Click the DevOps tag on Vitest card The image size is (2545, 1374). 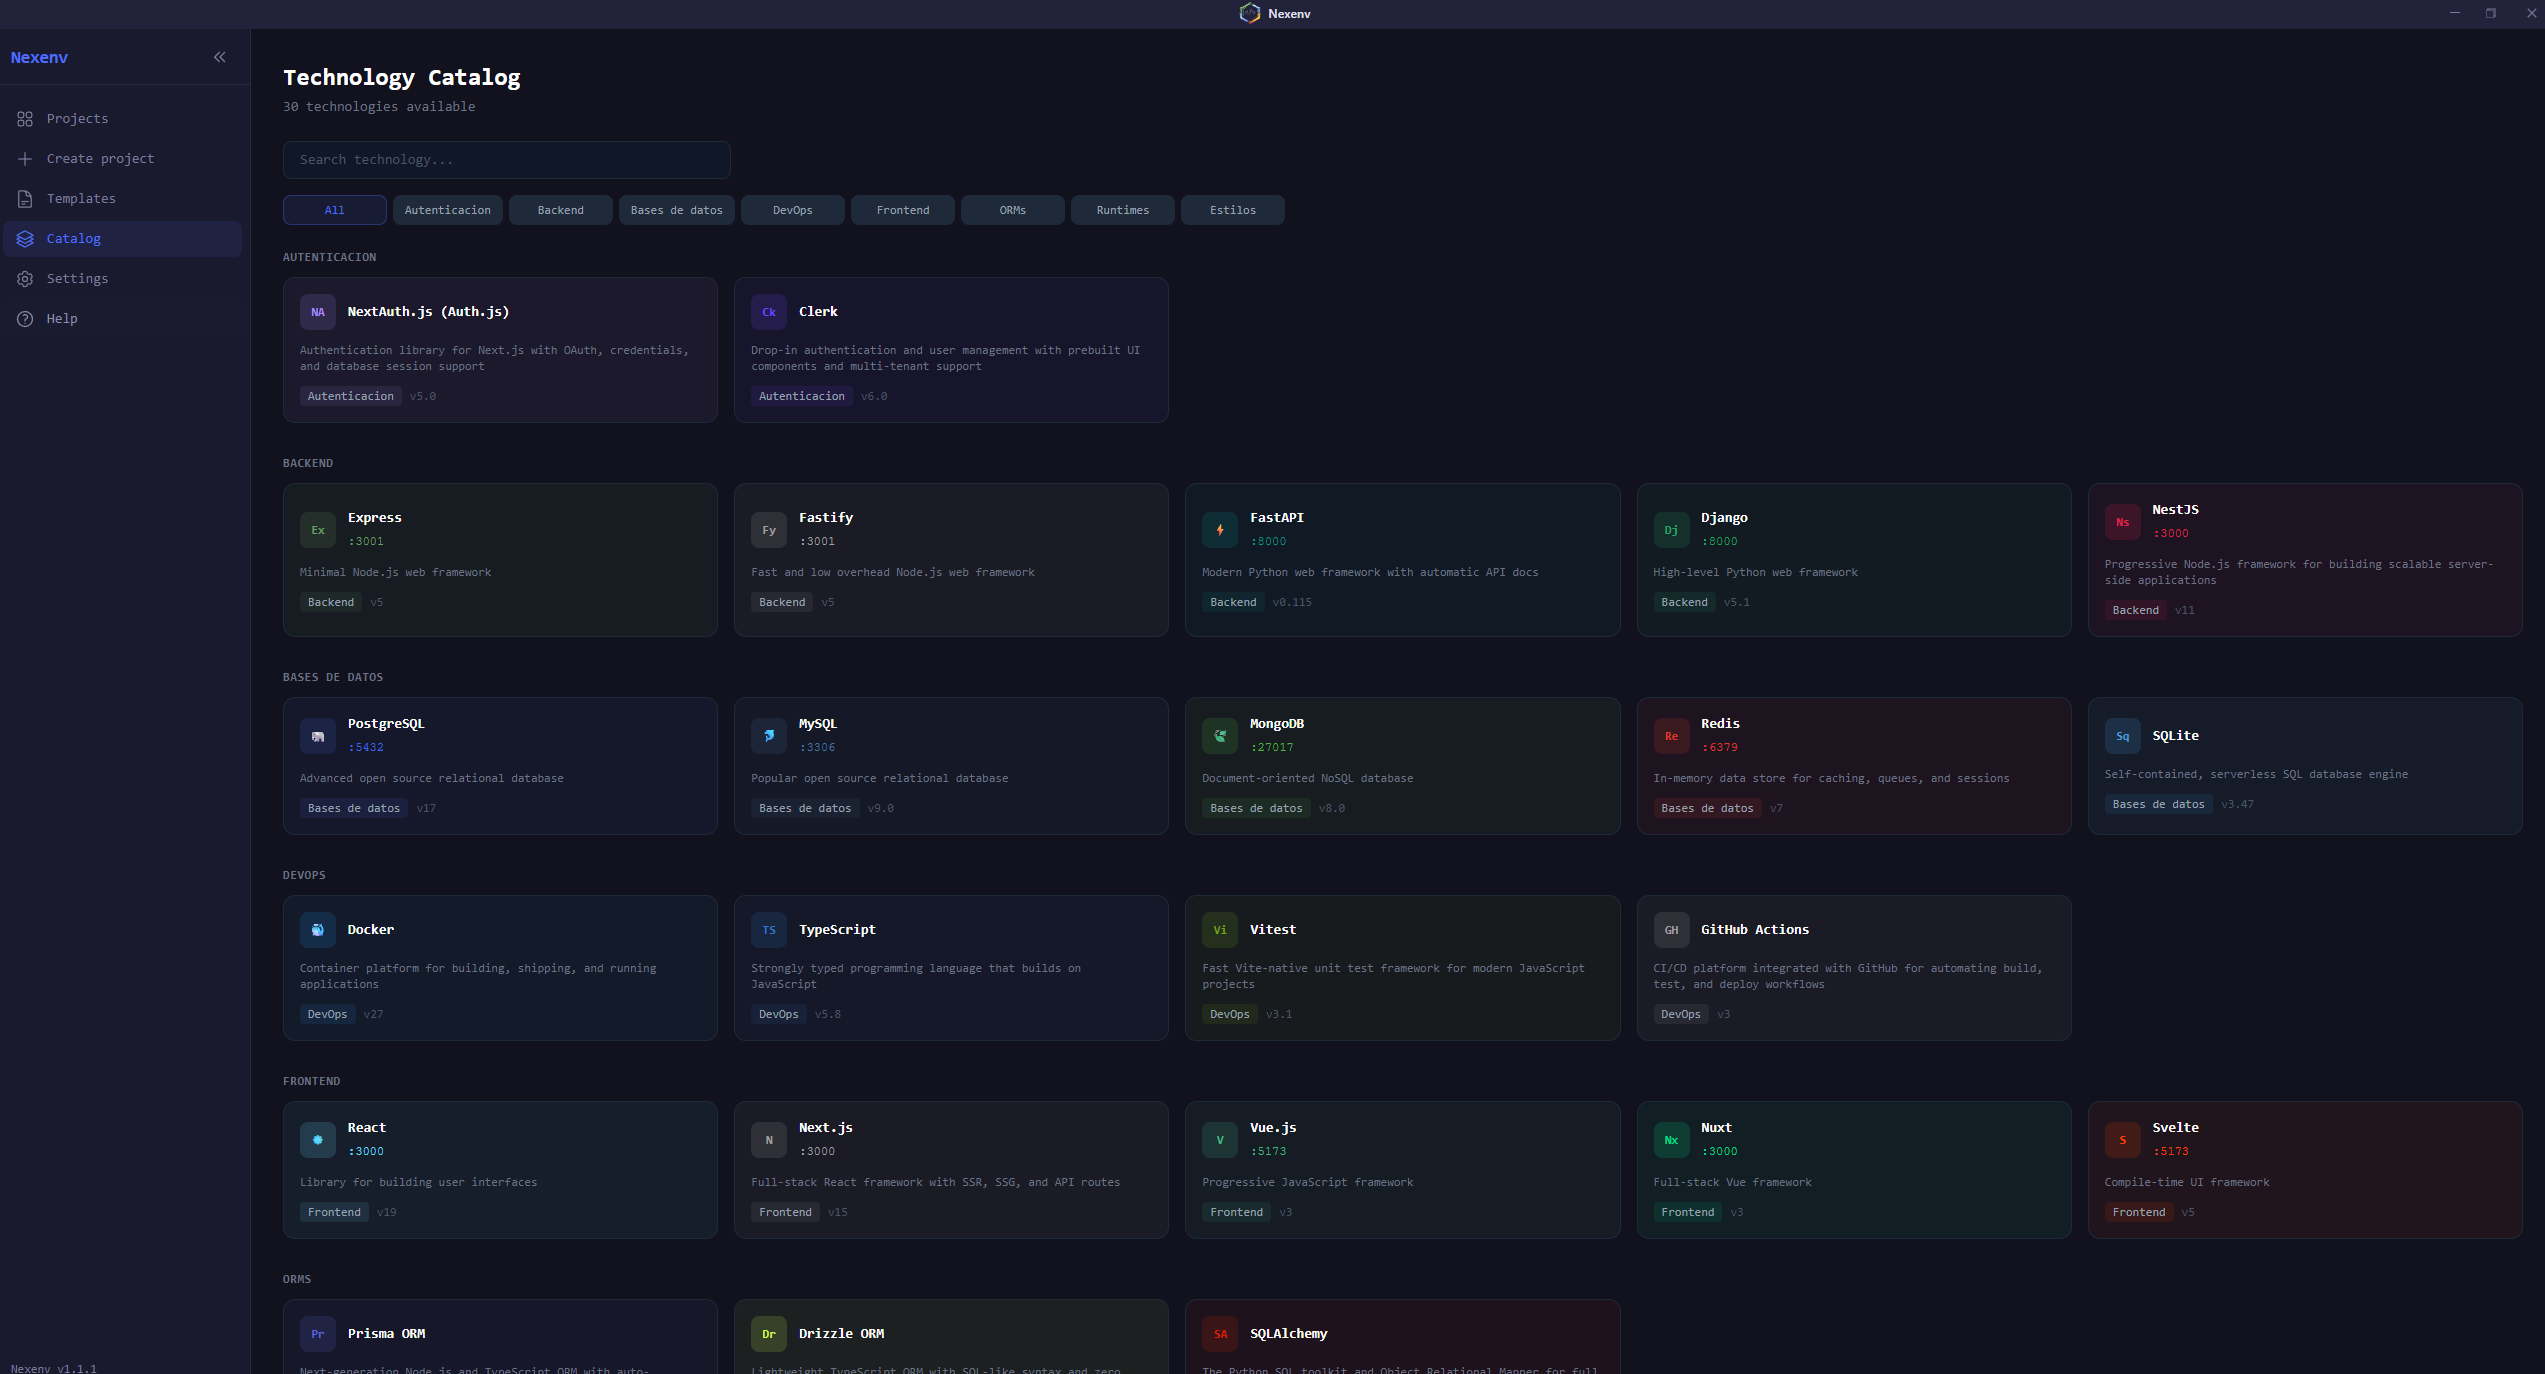[1230, 1014]
